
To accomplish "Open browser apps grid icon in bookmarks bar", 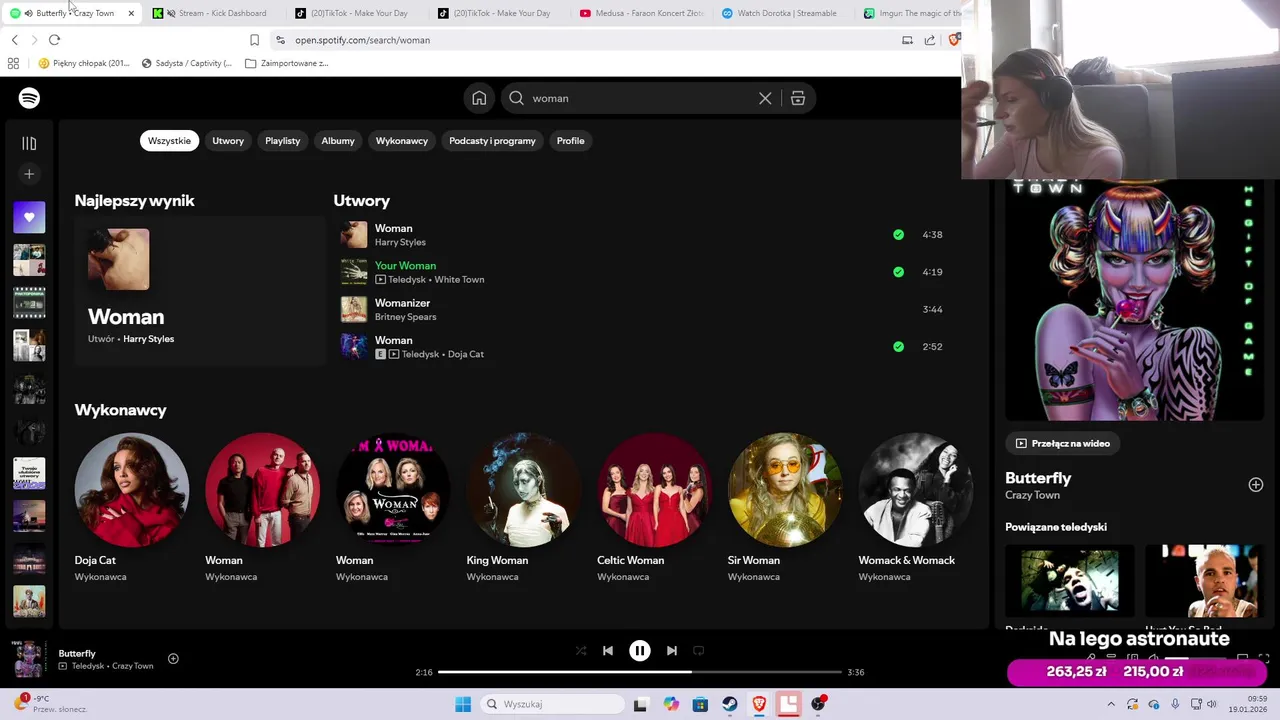I will (x=13, y=63).
